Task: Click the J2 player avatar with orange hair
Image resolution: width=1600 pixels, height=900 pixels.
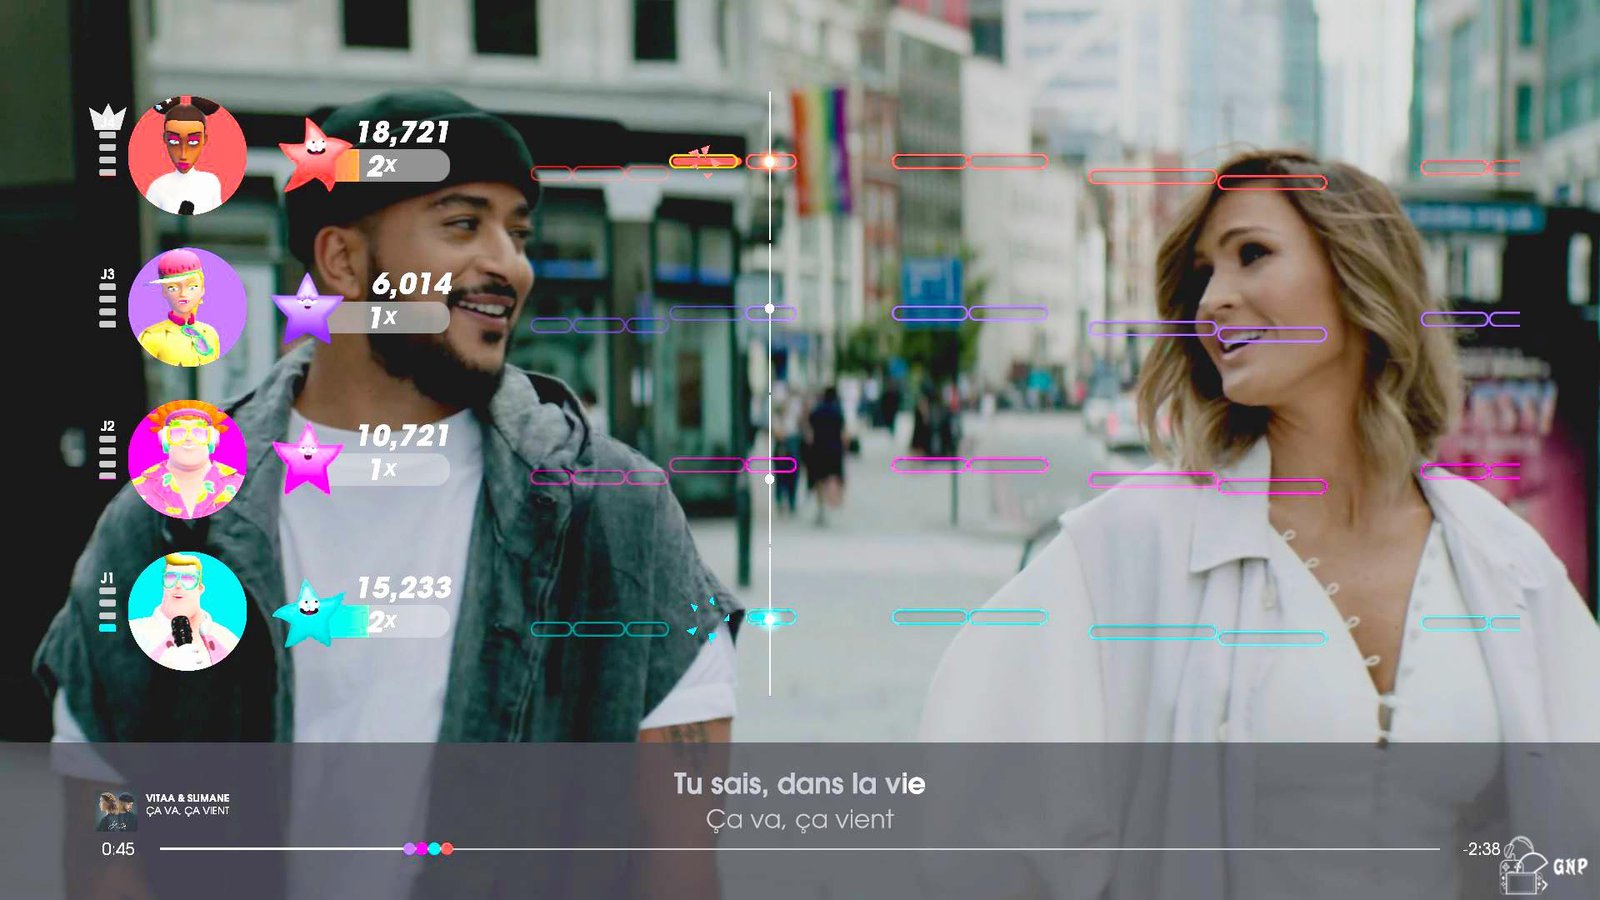Action: click(187, 459)
